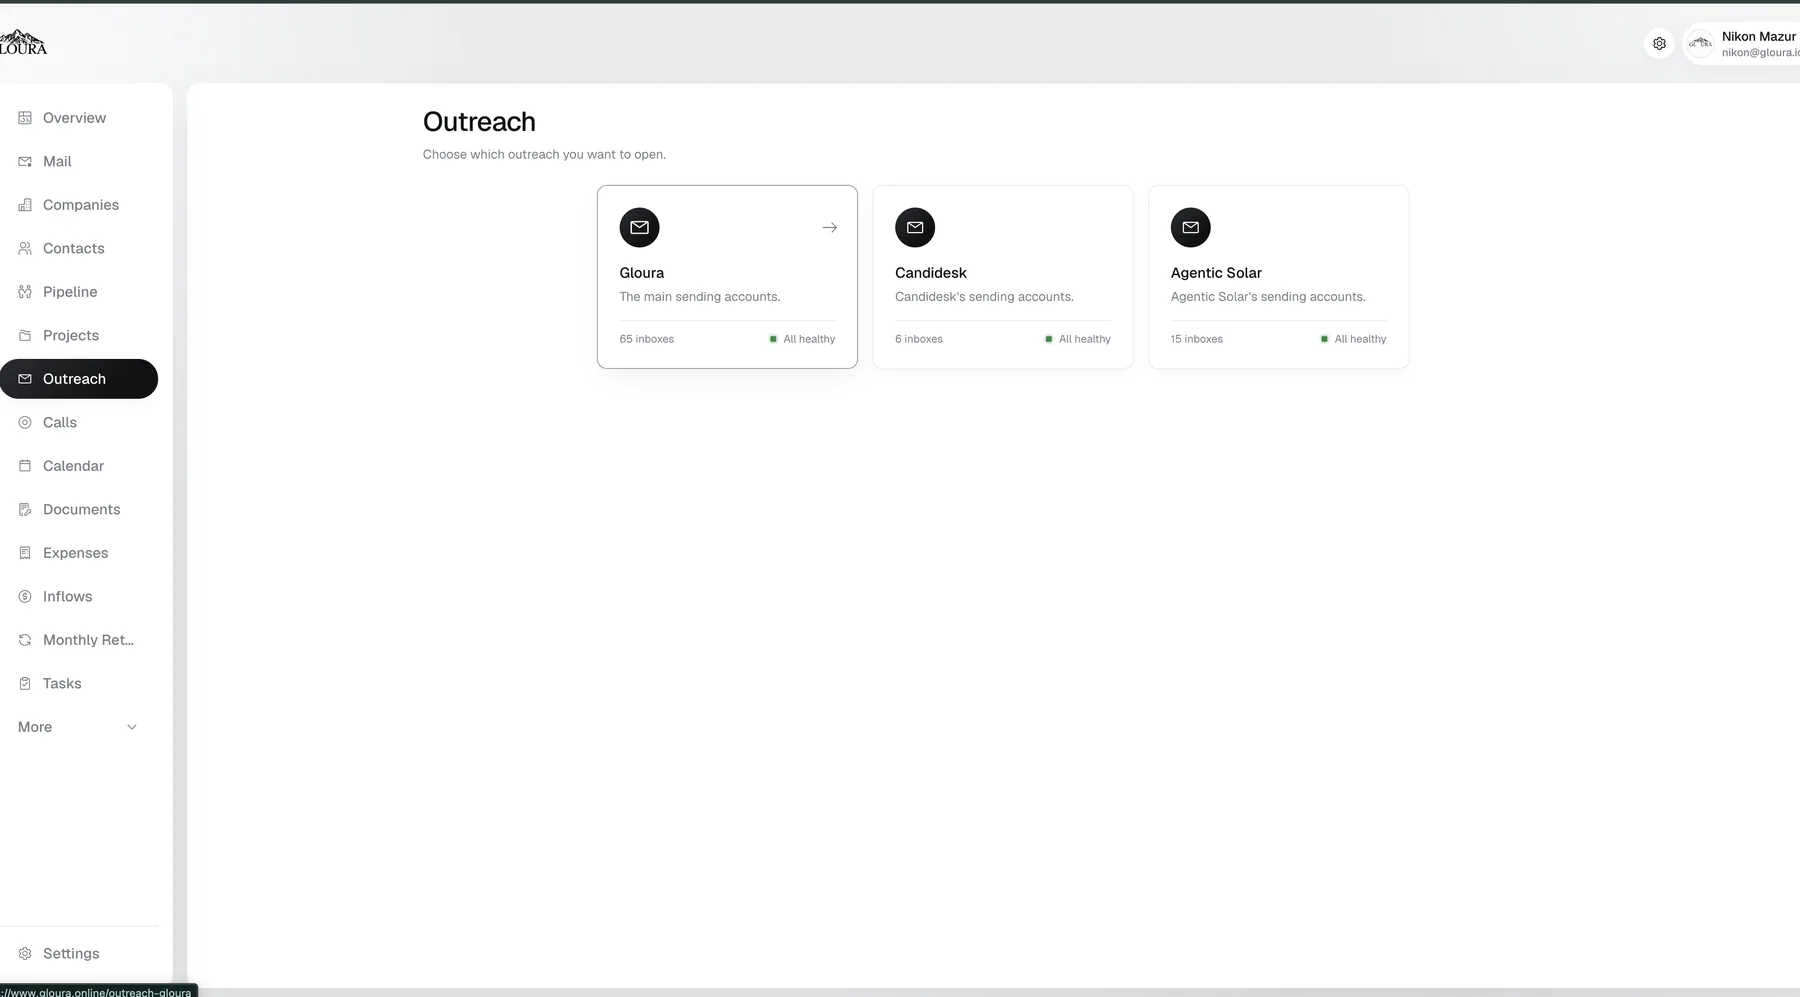Image resolution: width=1800 pixels, height=997 pixels.
Task: Go to the Mail page
Action: pos(79,161)
